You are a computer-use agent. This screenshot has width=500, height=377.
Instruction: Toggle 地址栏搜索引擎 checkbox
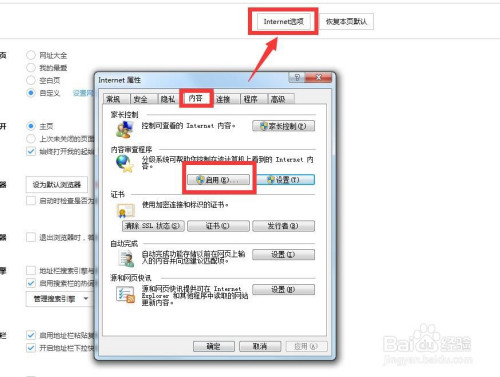point(31,270)
